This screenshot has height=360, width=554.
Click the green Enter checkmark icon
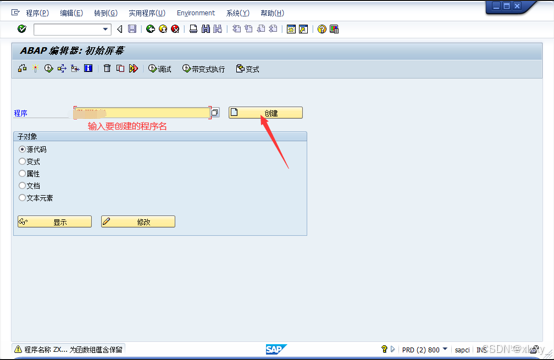[22, 29]
